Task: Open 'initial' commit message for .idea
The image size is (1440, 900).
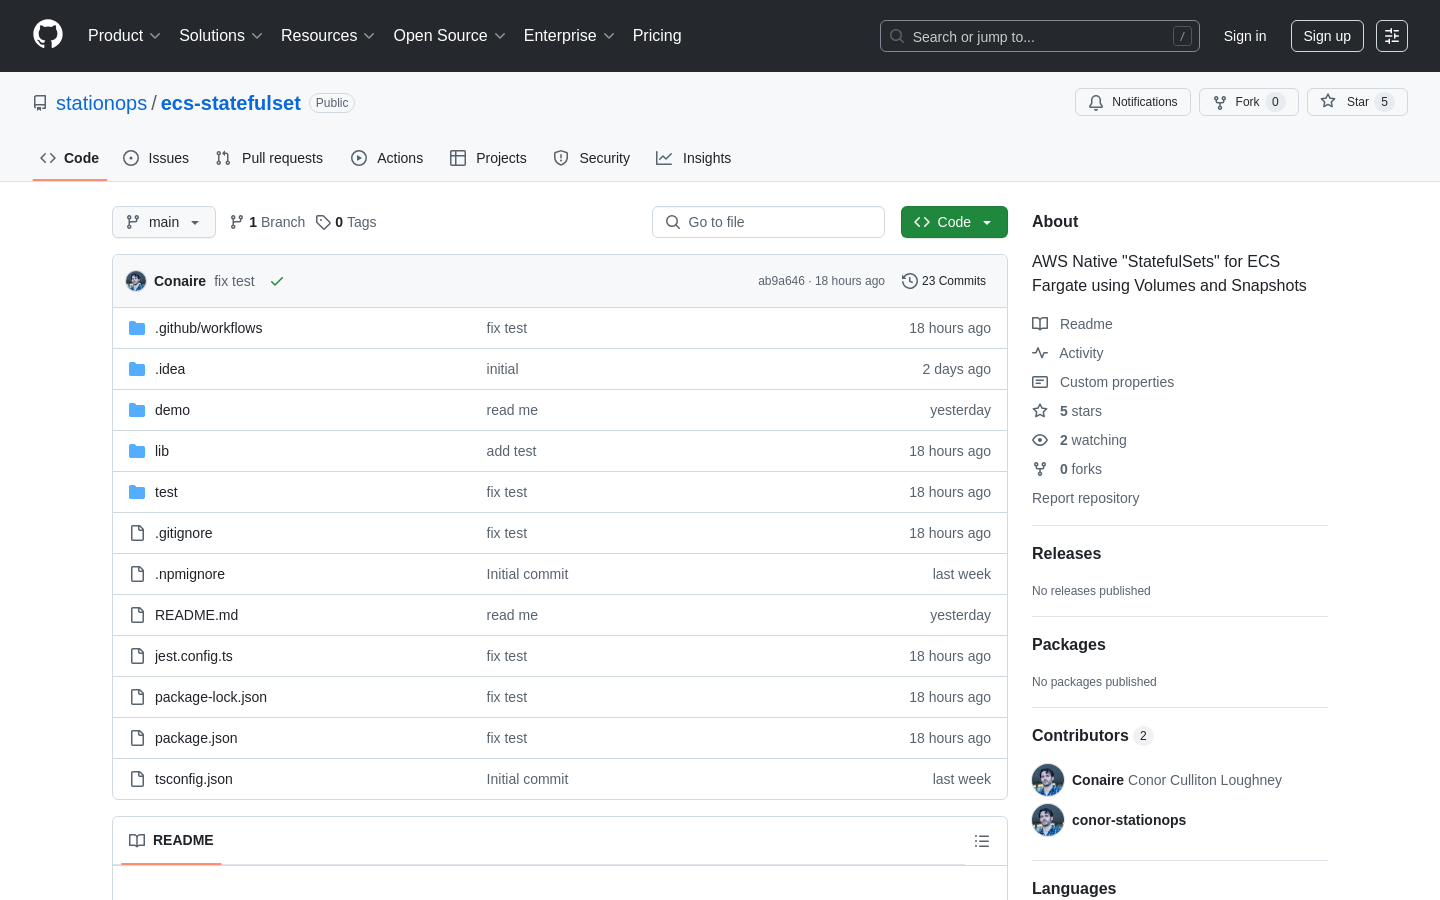Action: 502,369
